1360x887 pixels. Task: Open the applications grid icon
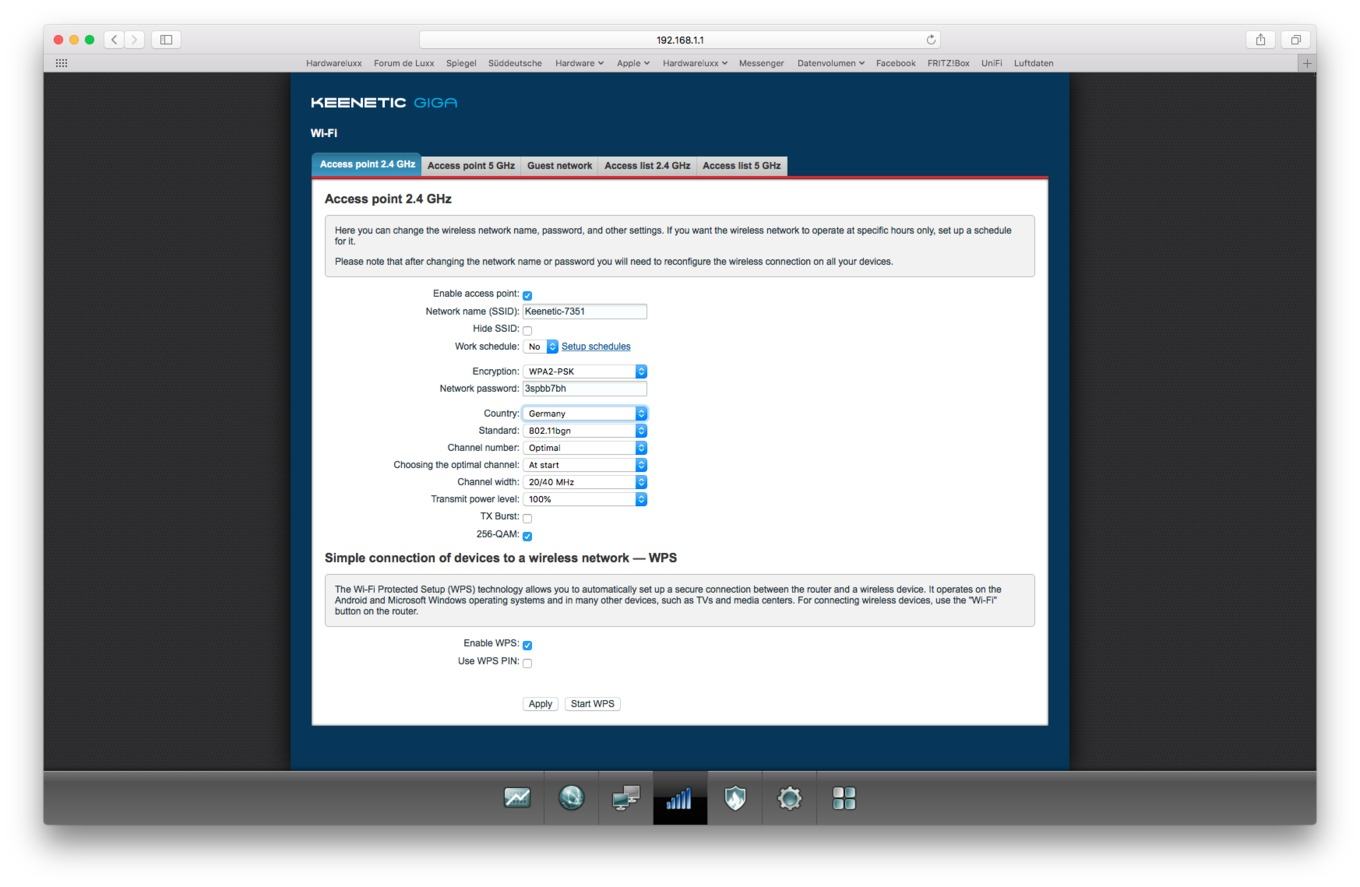844,798
